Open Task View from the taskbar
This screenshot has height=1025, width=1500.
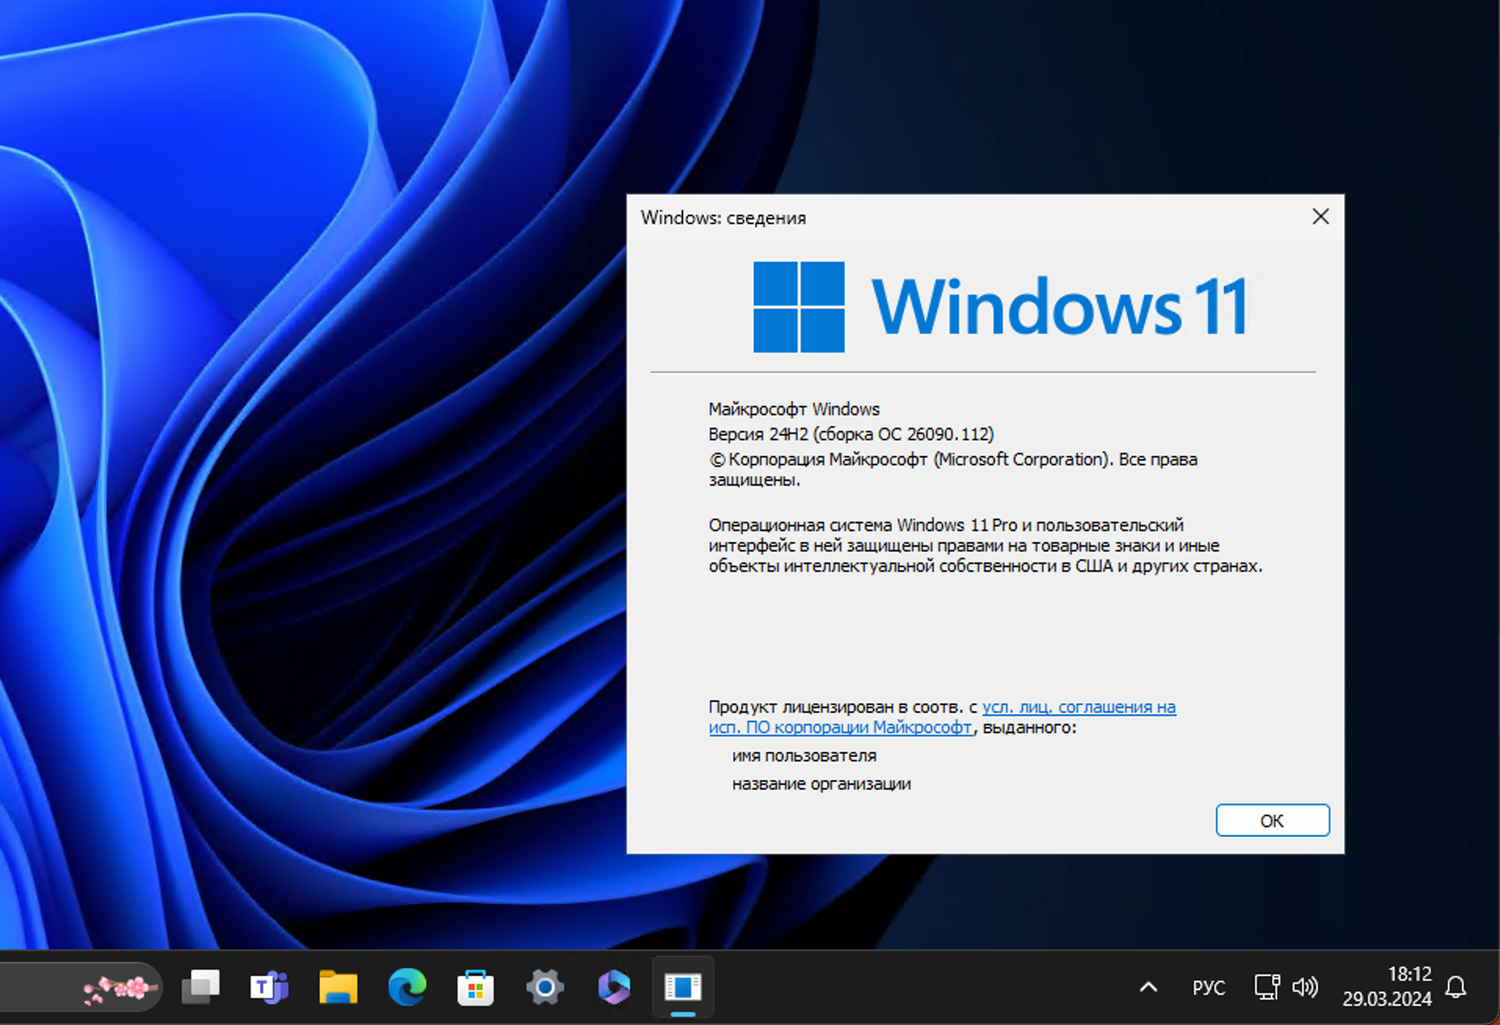200,988
